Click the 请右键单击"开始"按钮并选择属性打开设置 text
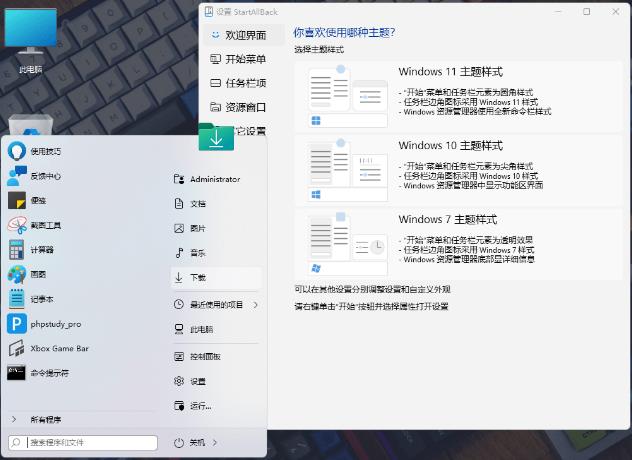The height and width of the screenshot is (460, 632). [x=371, y=306]
